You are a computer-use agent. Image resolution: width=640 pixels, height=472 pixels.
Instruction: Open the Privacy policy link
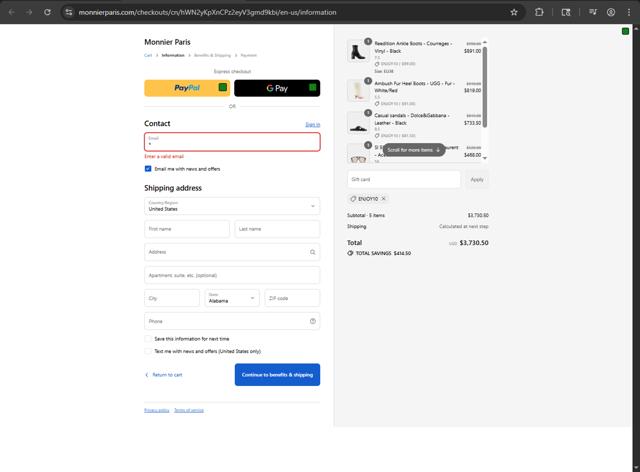coord(157,410)
